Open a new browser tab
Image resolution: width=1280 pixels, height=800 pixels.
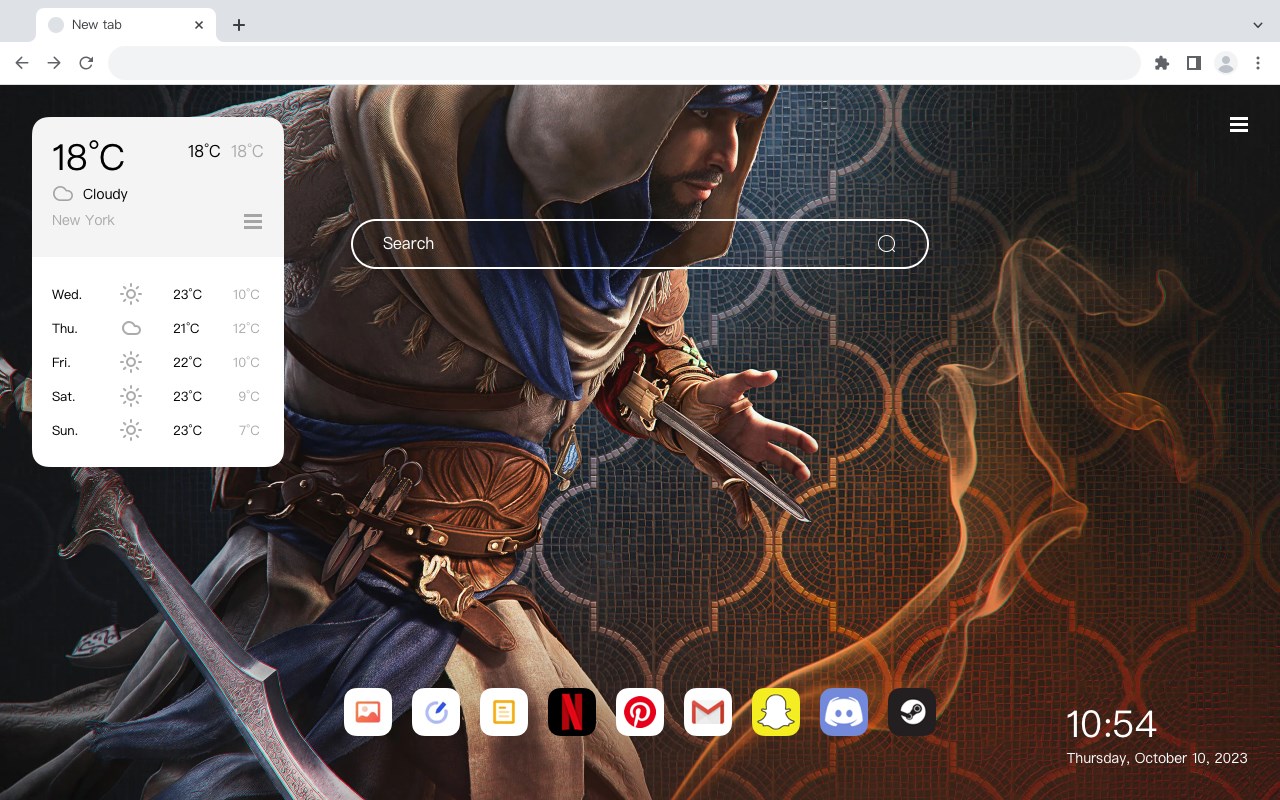tap(238, 25)
